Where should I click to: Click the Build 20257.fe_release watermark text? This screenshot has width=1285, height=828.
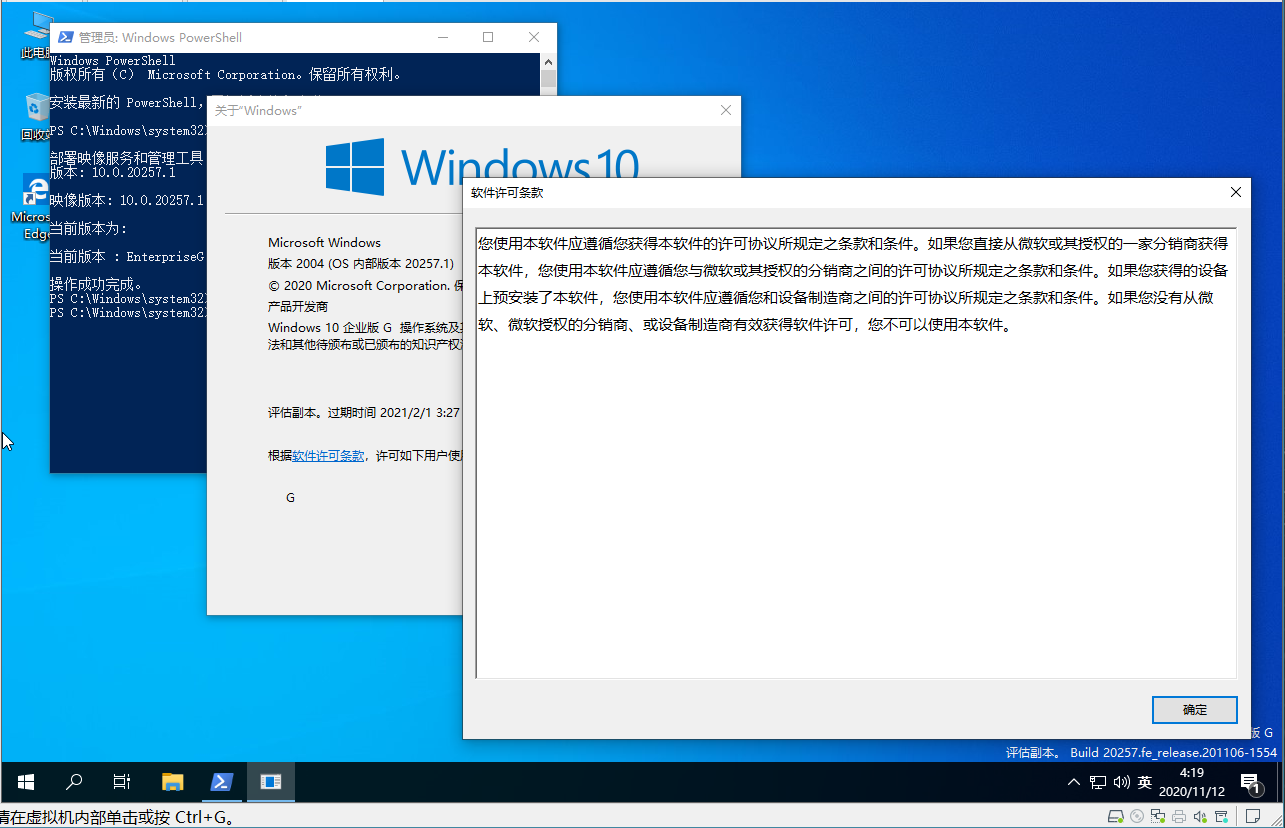tap(1173, 752)
